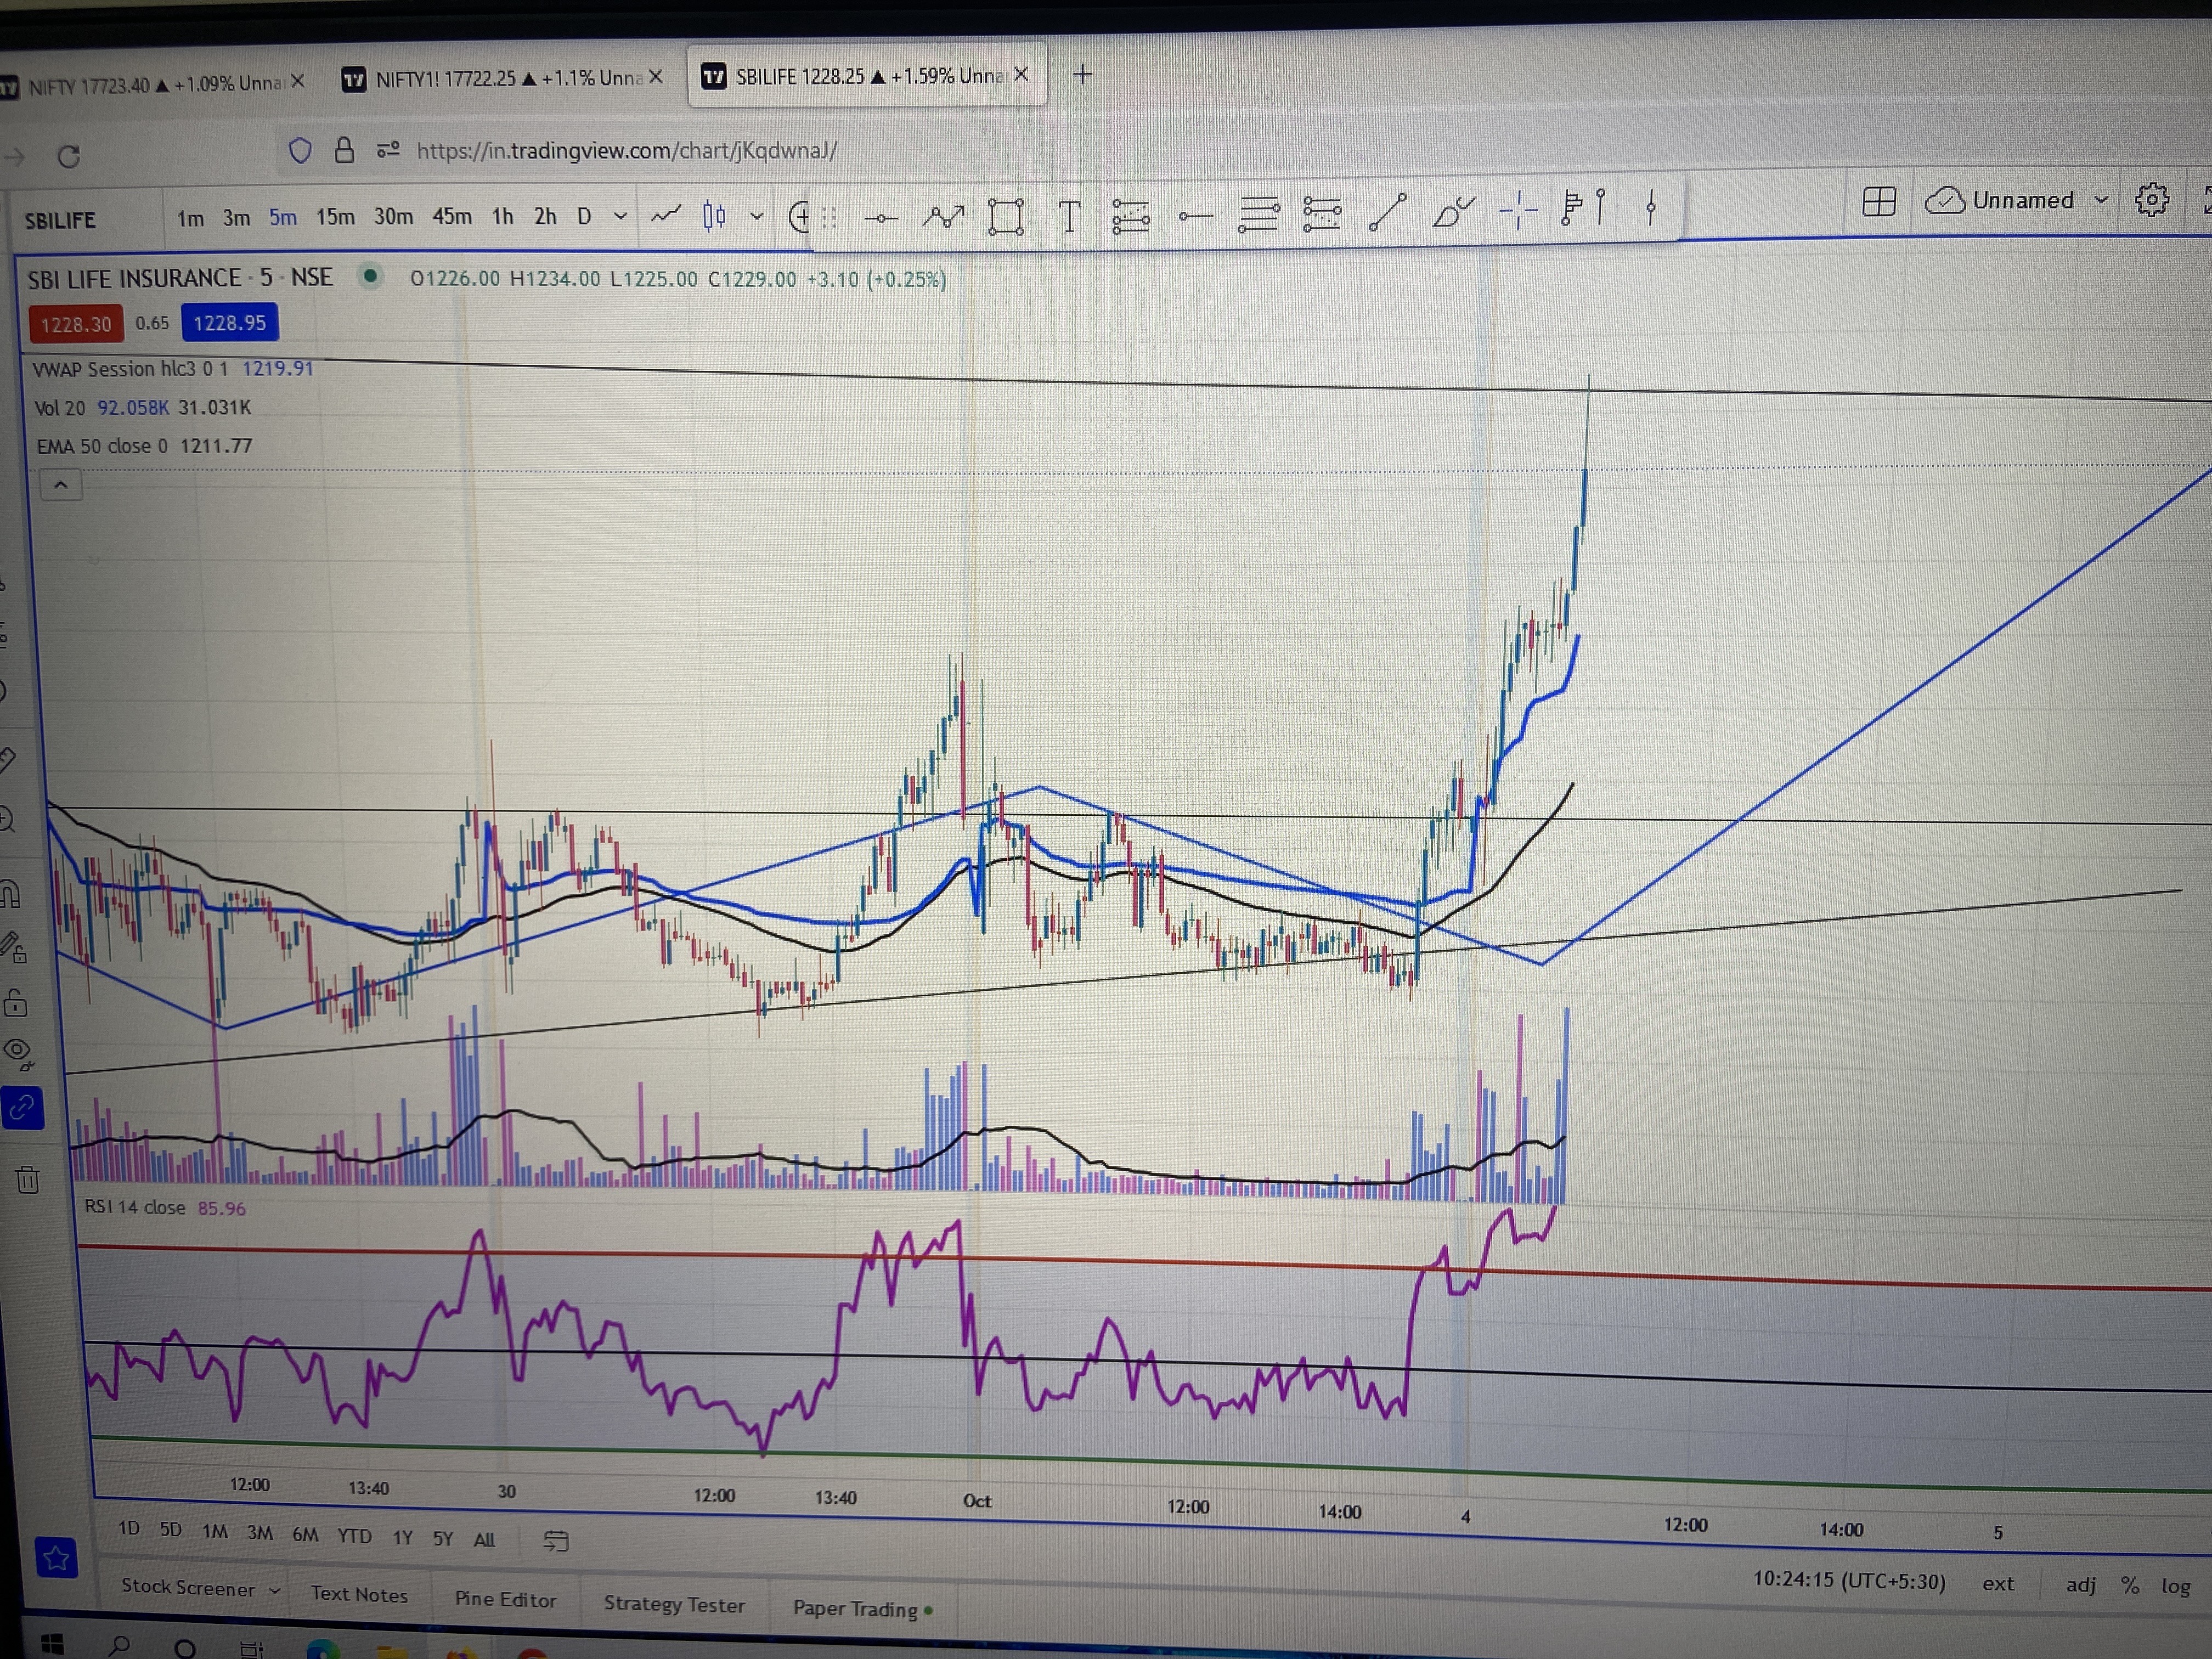Click the layout grid select icon
The height and width of the screenshot is (1659, 2212).
[x=1879, y=201]
